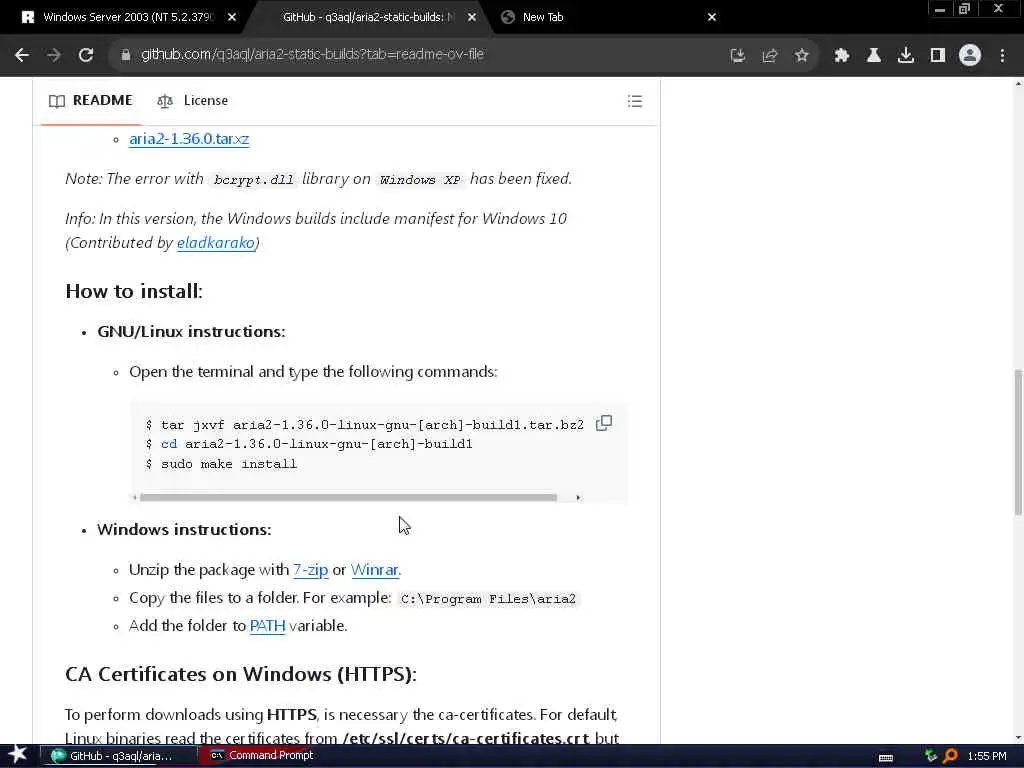Open Chrome three-dot menu
Image resolution: width=1024 pixels, height=768 pixels.
coord(1002,56)
